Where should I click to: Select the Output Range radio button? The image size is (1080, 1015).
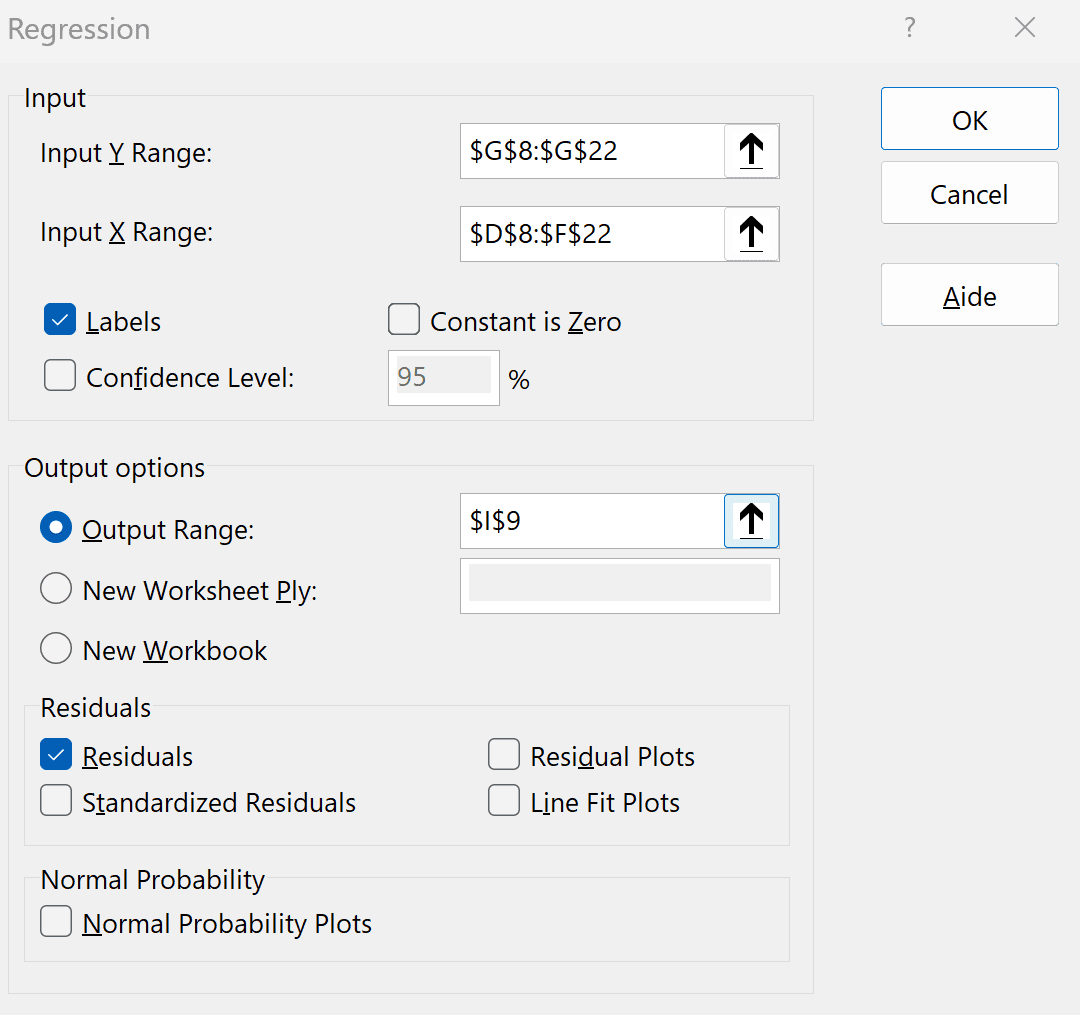[x=56, y=529]
